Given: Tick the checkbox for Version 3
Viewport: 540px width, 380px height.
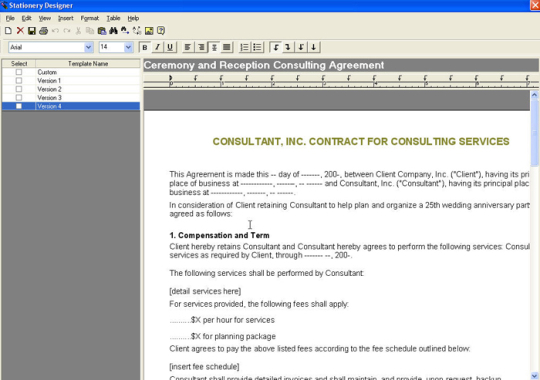Looking at the screenshot, I should 19,98.
